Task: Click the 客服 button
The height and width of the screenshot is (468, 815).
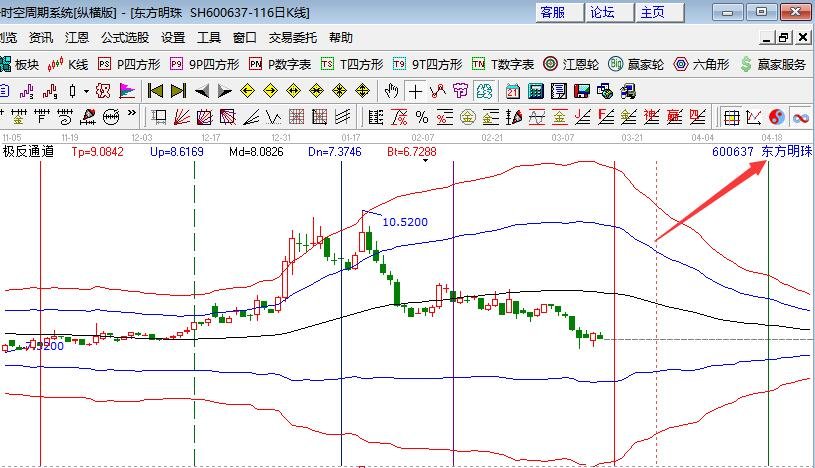Action: (x=560, y=12)
